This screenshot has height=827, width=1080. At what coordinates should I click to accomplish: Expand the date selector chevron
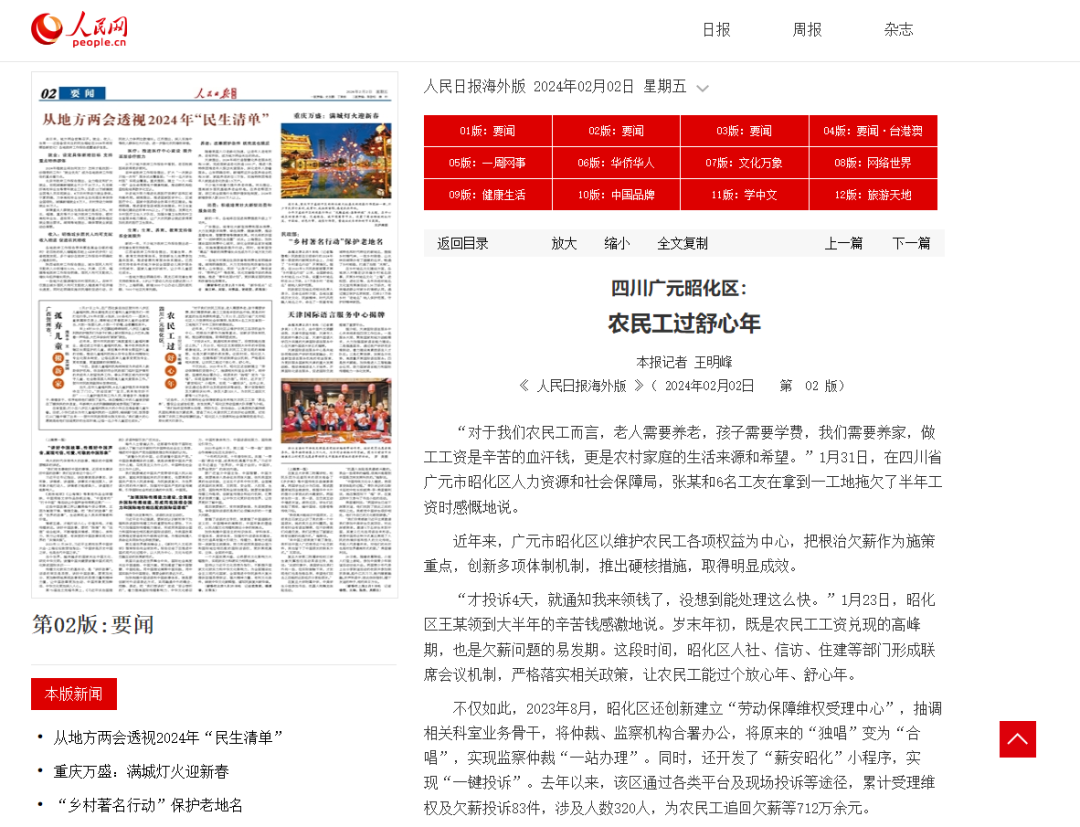point(702,88)
